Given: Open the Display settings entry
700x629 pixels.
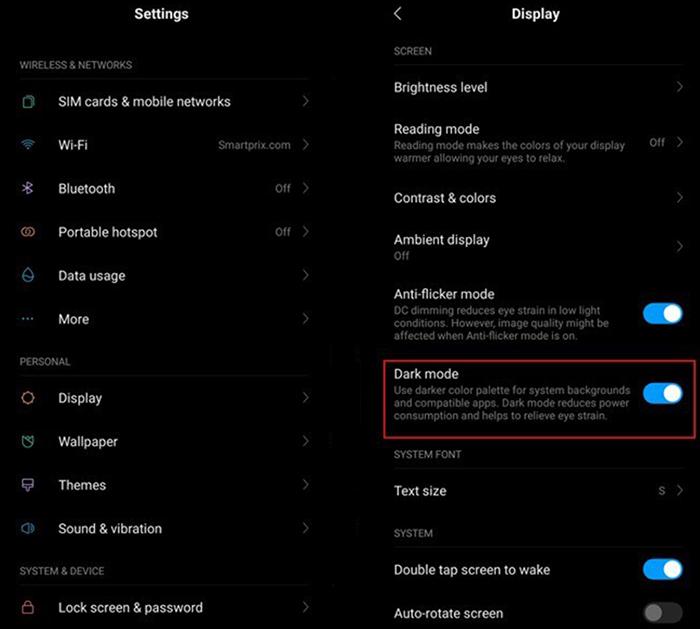Looking at the screenshot, I should pyautogui.click(x=164, y=398).
